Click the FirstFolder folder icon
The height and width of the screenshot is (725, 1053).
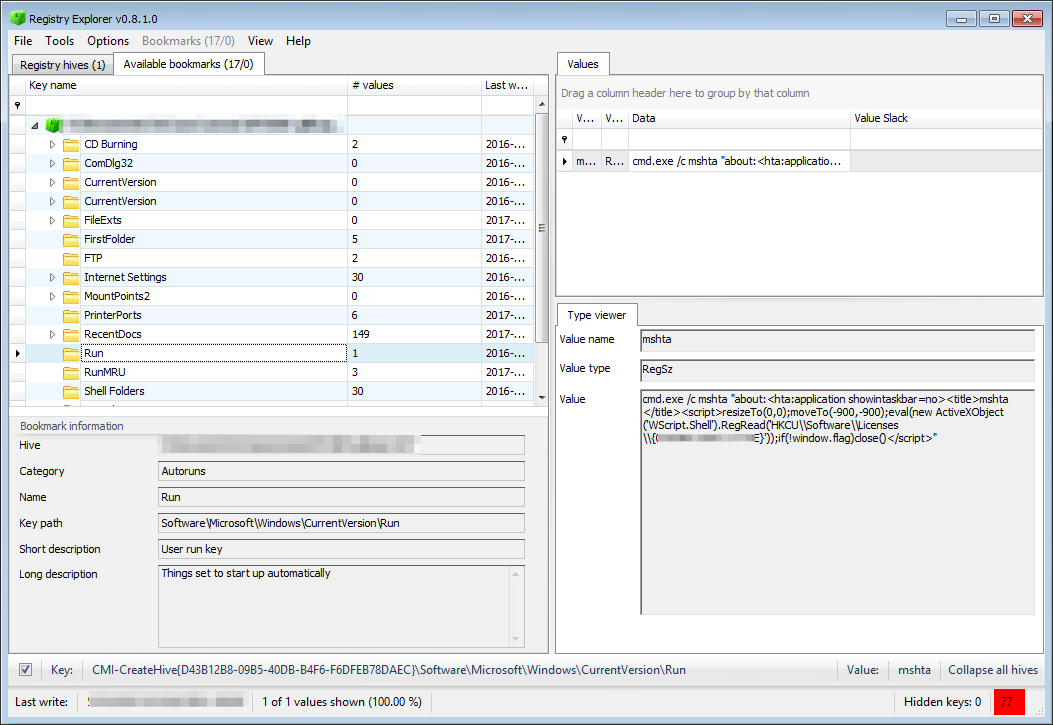click(x=71, y=239)
